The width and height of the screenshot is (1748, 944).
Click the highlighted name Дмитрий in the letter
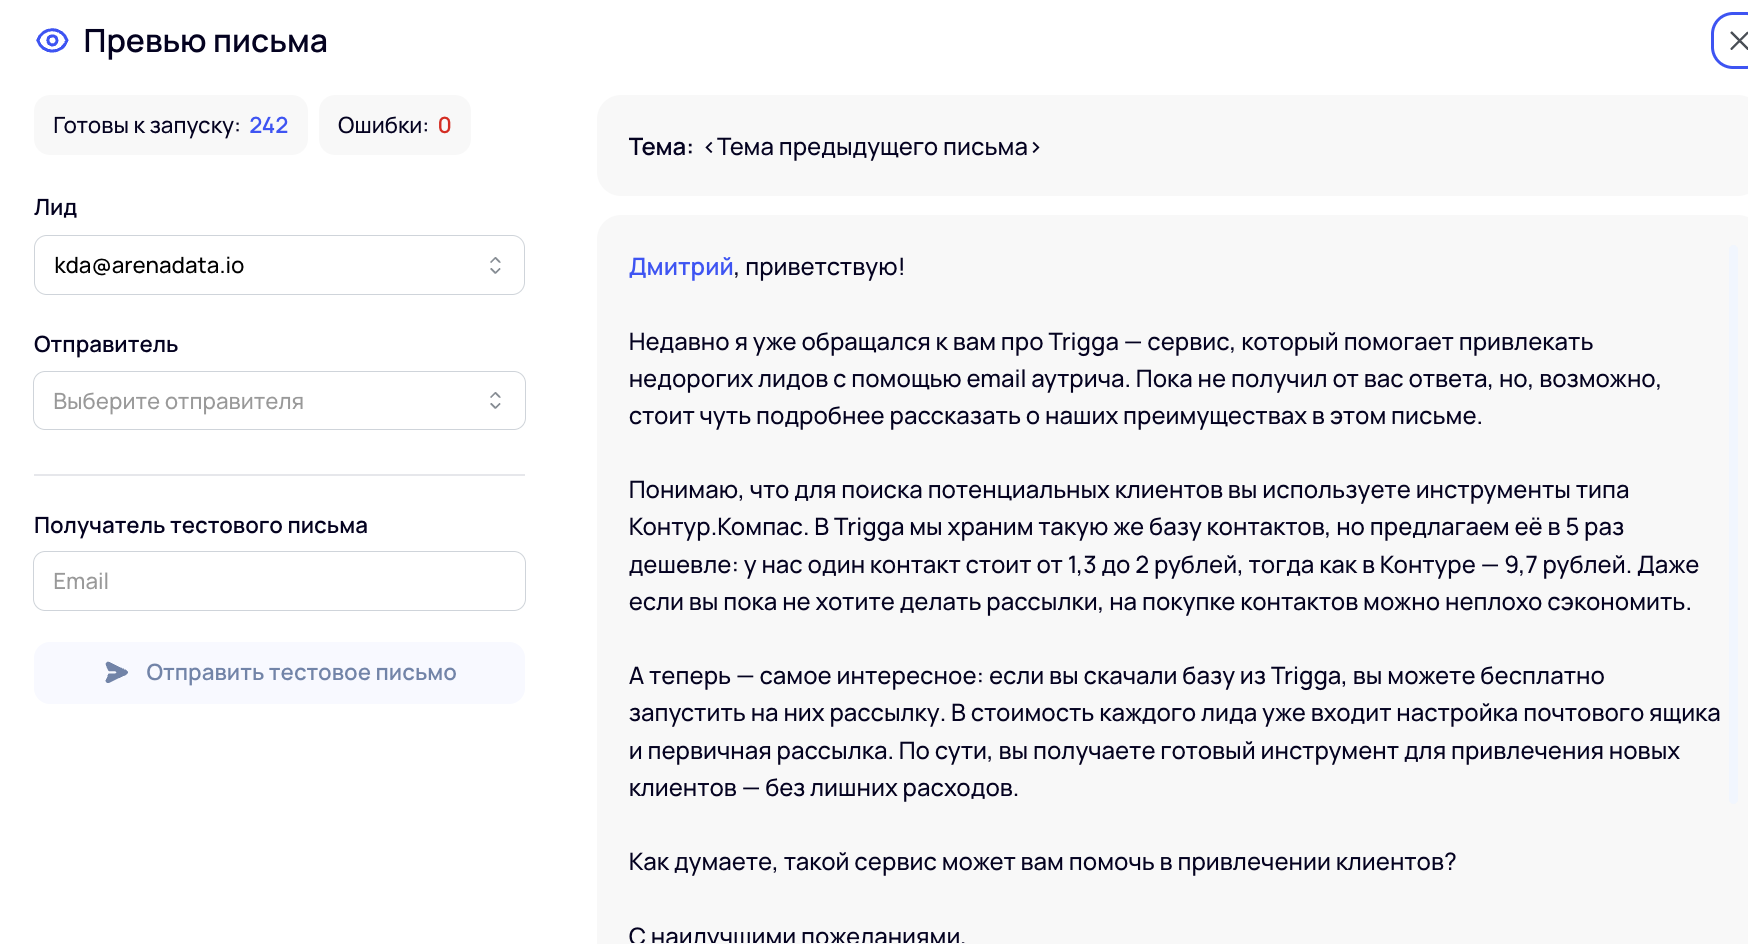pyautogui.click(x=680, y=267)
